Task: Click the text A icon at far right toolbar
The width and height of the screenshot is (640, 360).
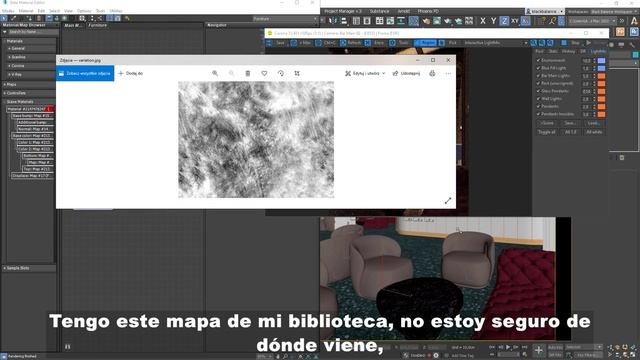Action: (x=634, y=20)
